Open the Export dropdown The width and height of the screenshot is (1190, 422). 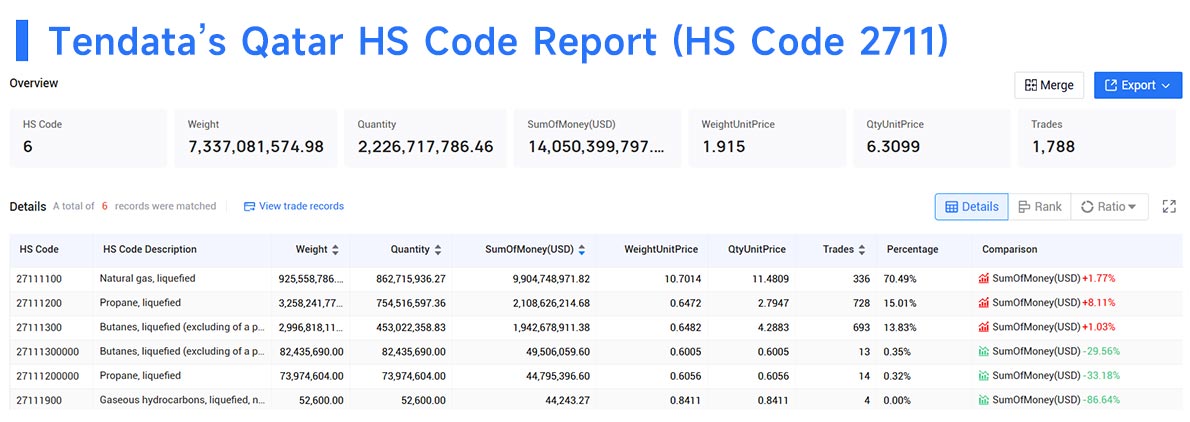(x=1138, y=85)
